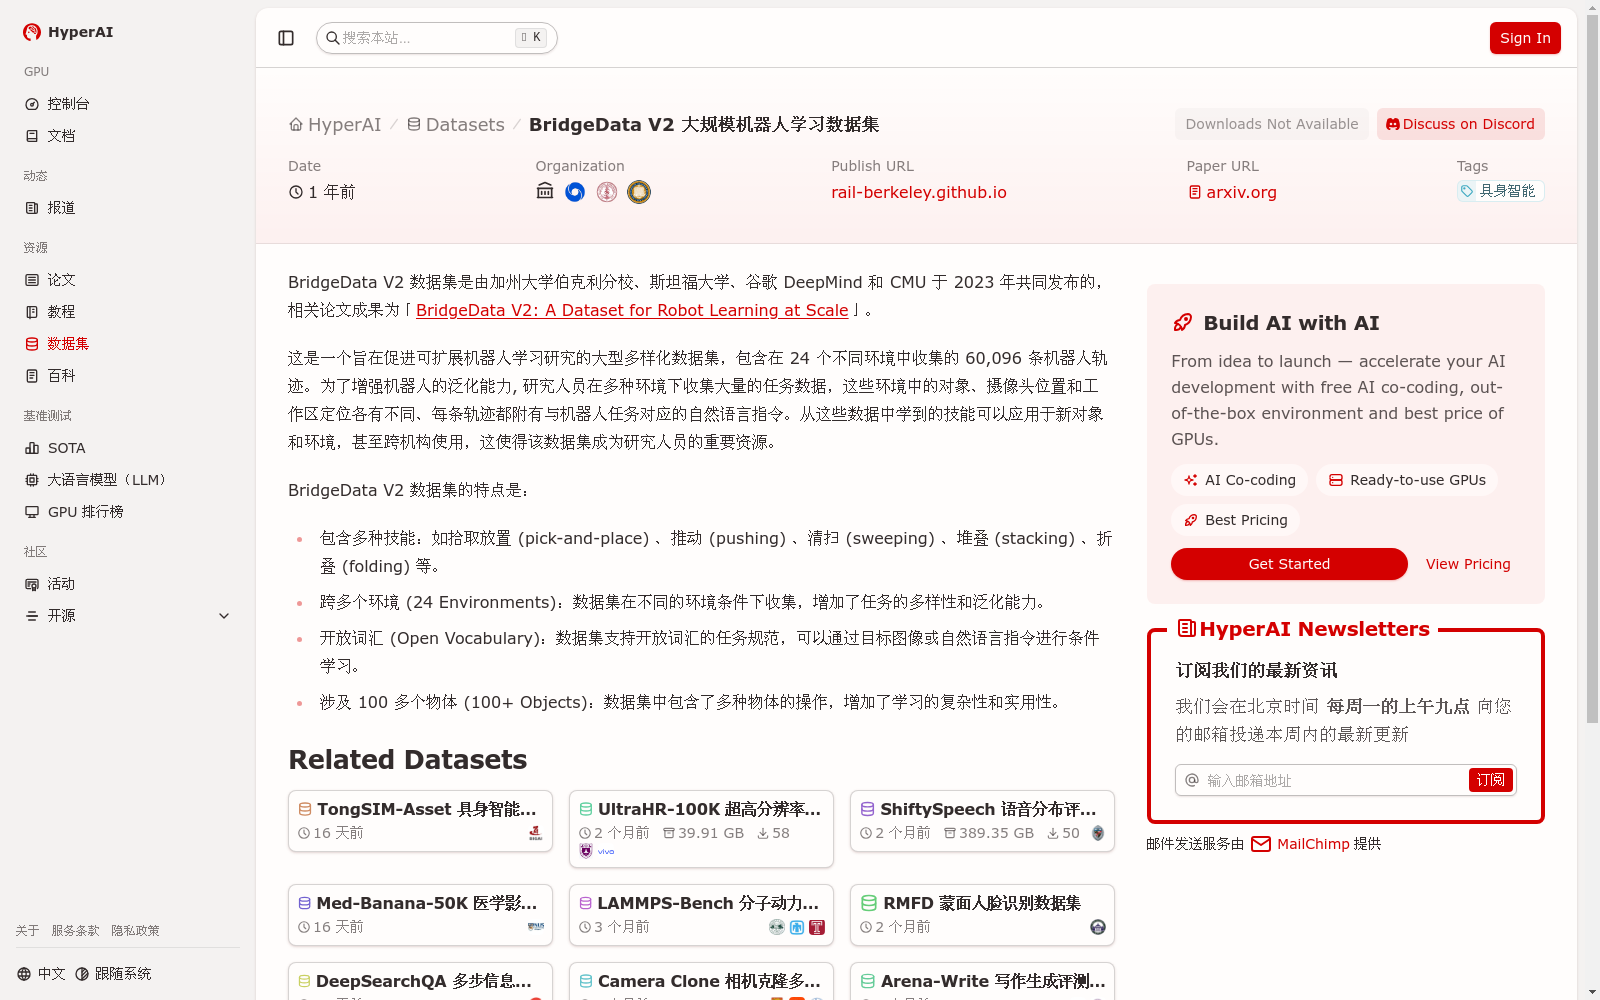1600x1000 pixels.
Task: Open RMFD 蒙面人脸识别数据集 card
Action: (982, 915)
